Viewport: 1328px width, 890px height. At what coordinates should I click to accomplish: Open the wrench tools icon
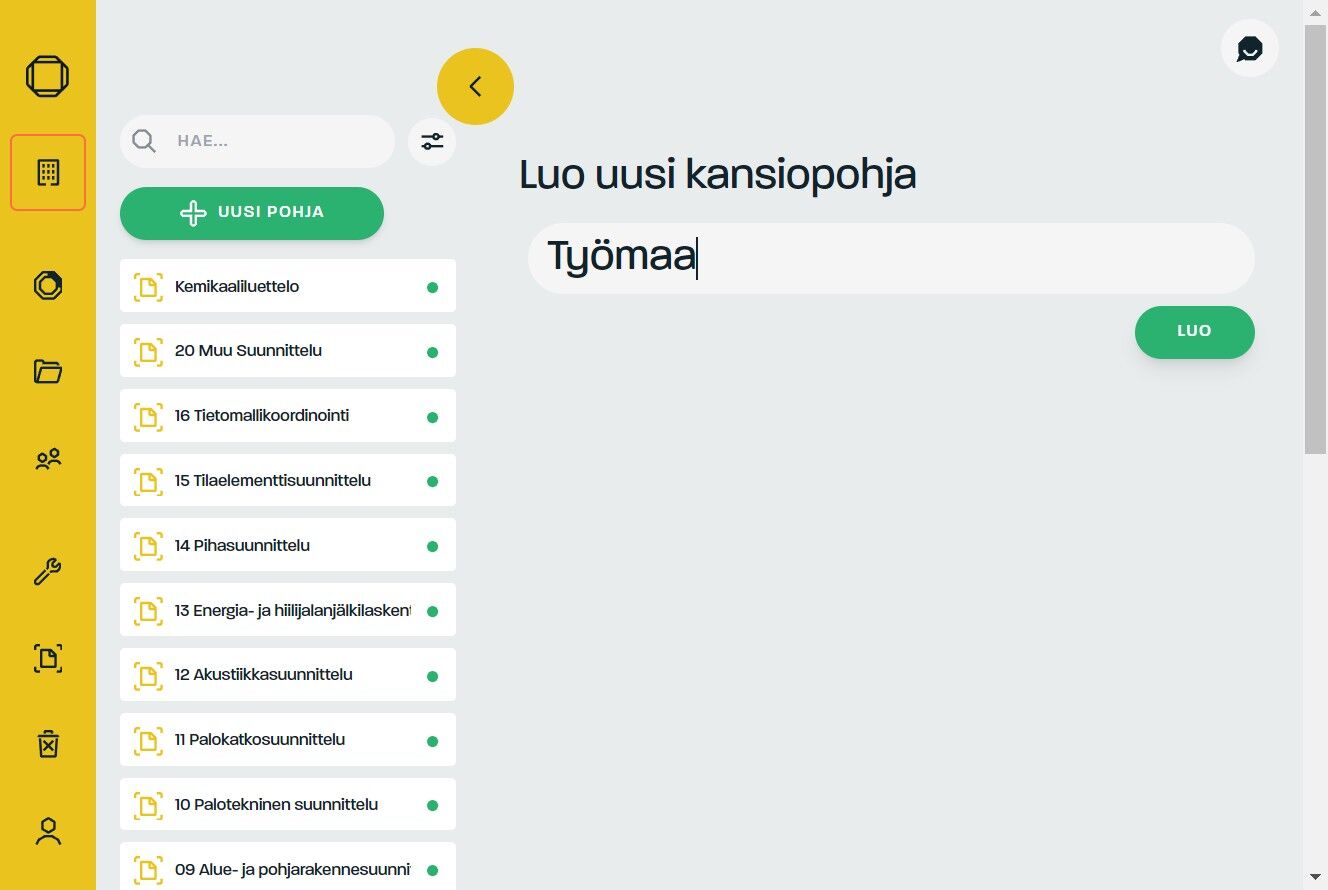[48, 572]
